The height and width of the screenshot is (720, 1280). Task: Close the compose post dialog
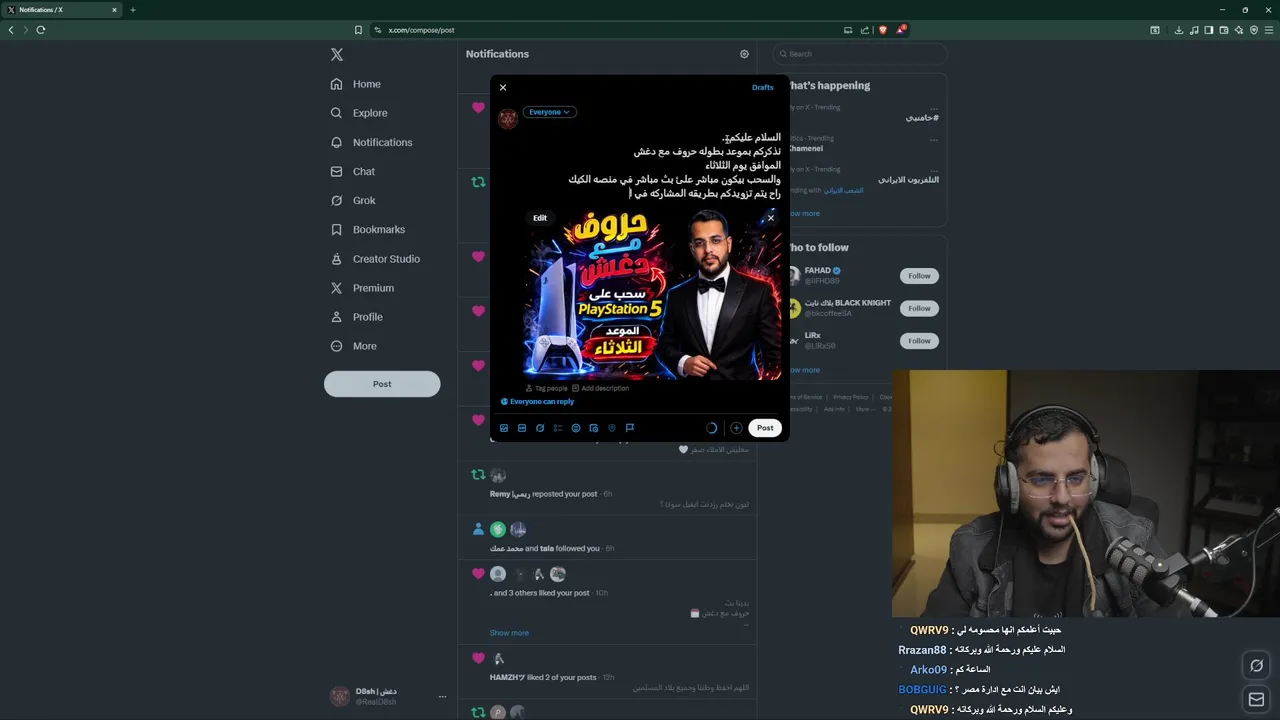tap(503, 88)
